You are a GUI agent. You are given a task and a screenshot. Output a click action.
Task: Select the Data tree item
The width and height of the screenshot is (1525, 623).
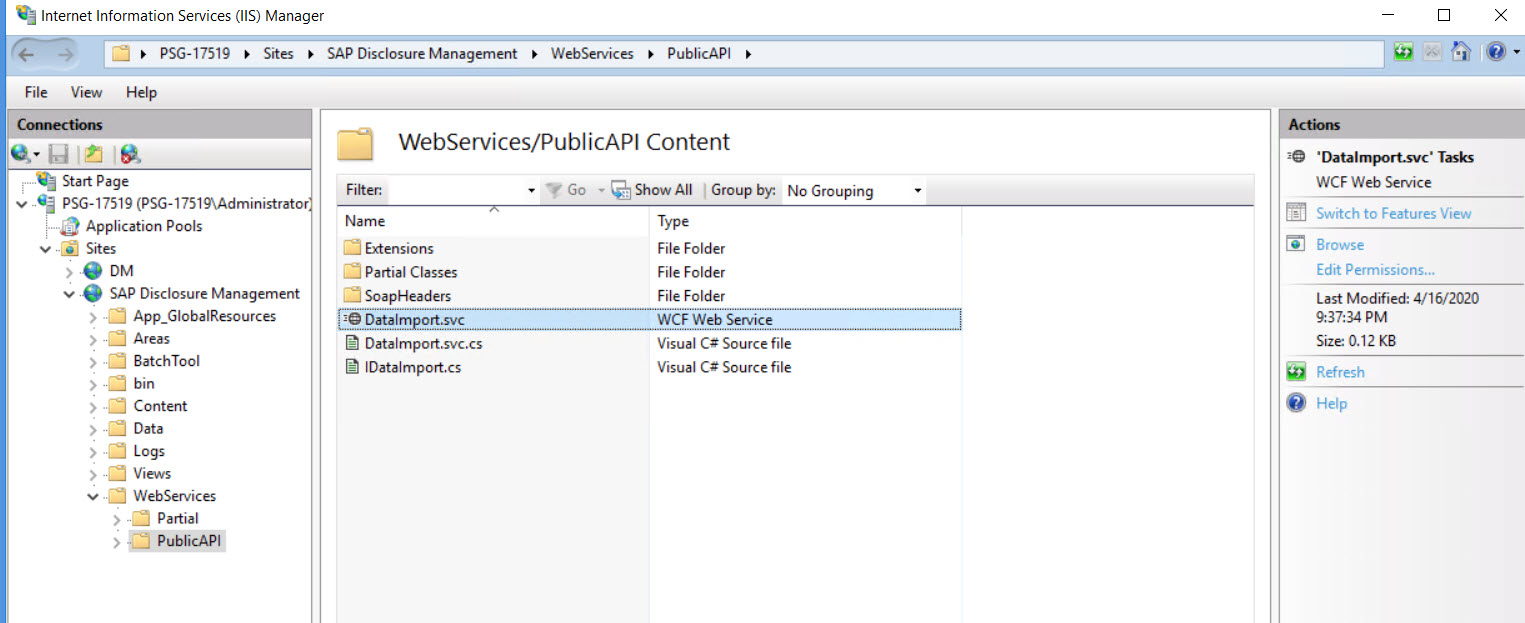tap(148, 428)
